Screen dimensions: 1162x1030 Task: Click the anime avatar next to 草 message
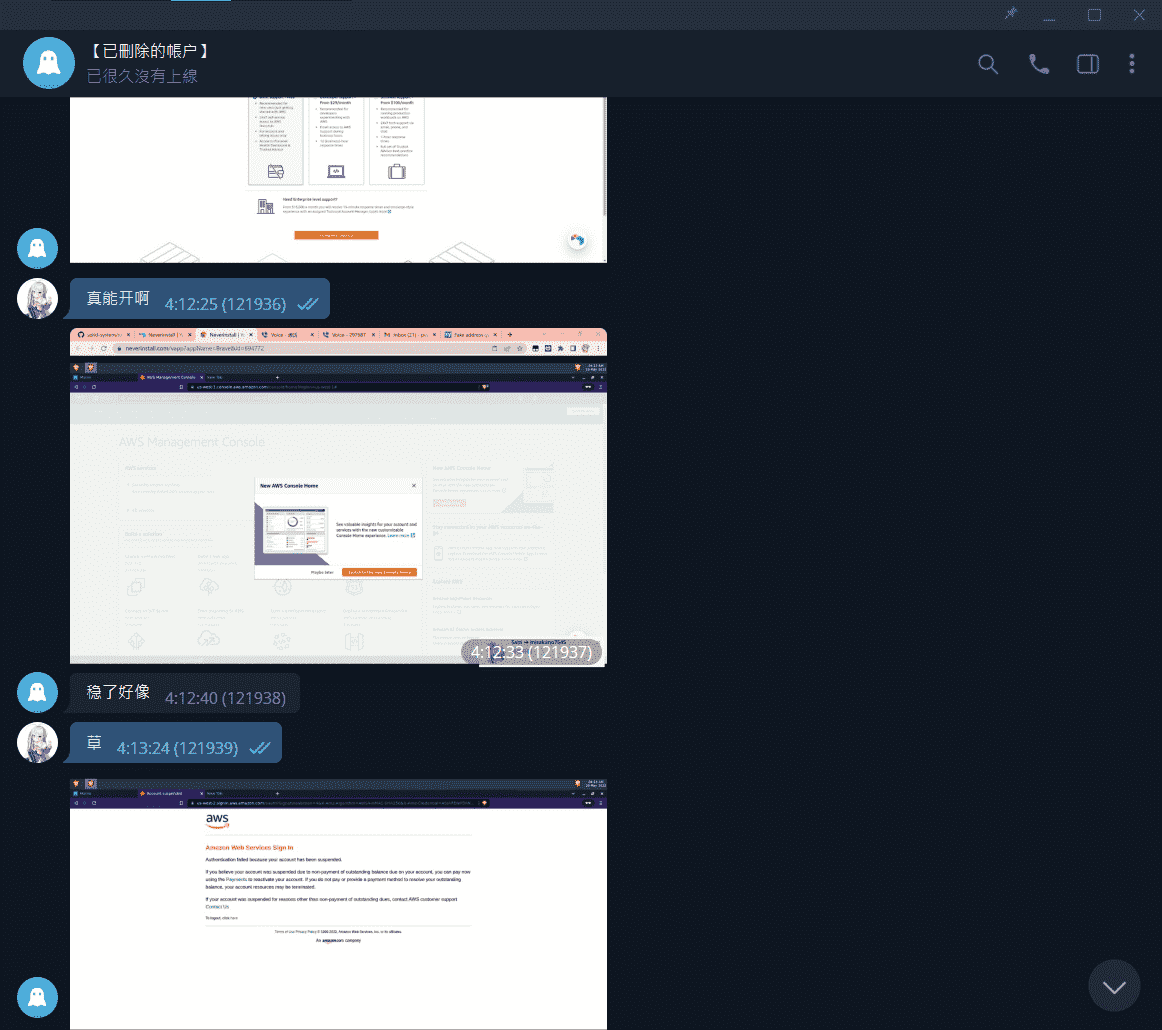[x=37, y=742]
